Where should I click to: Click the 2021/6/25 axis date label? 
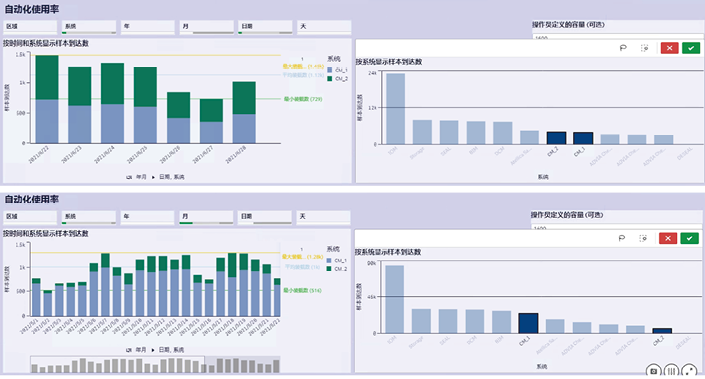(137, 154)
